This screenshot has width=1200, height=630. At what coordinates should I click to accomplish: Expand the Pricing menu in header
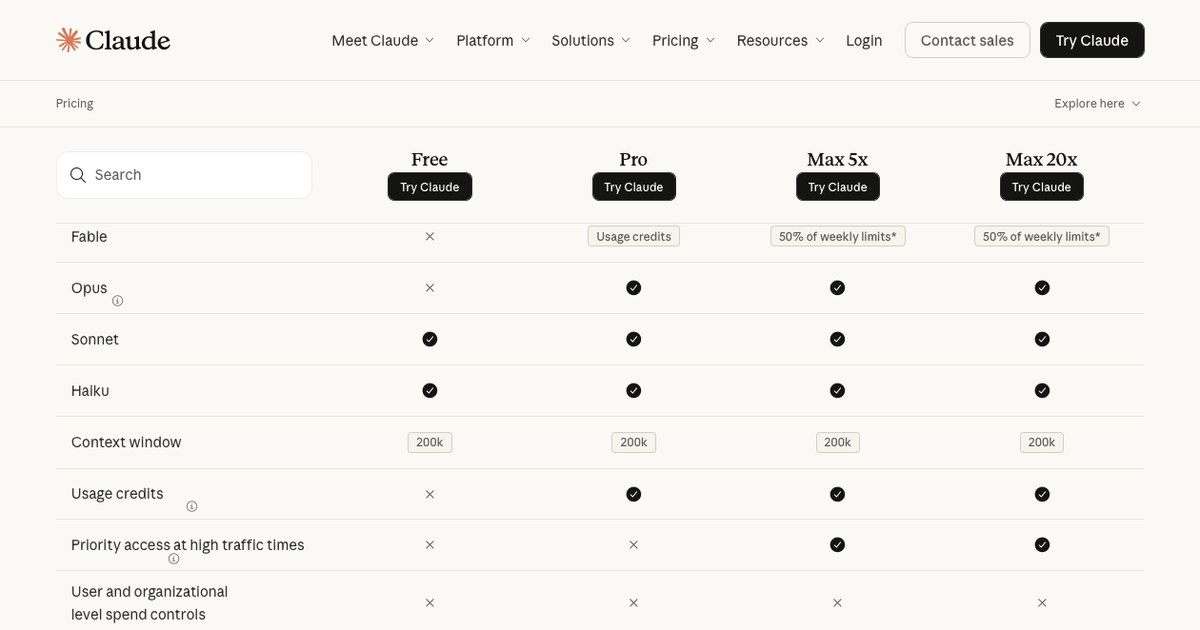point(684,40)
